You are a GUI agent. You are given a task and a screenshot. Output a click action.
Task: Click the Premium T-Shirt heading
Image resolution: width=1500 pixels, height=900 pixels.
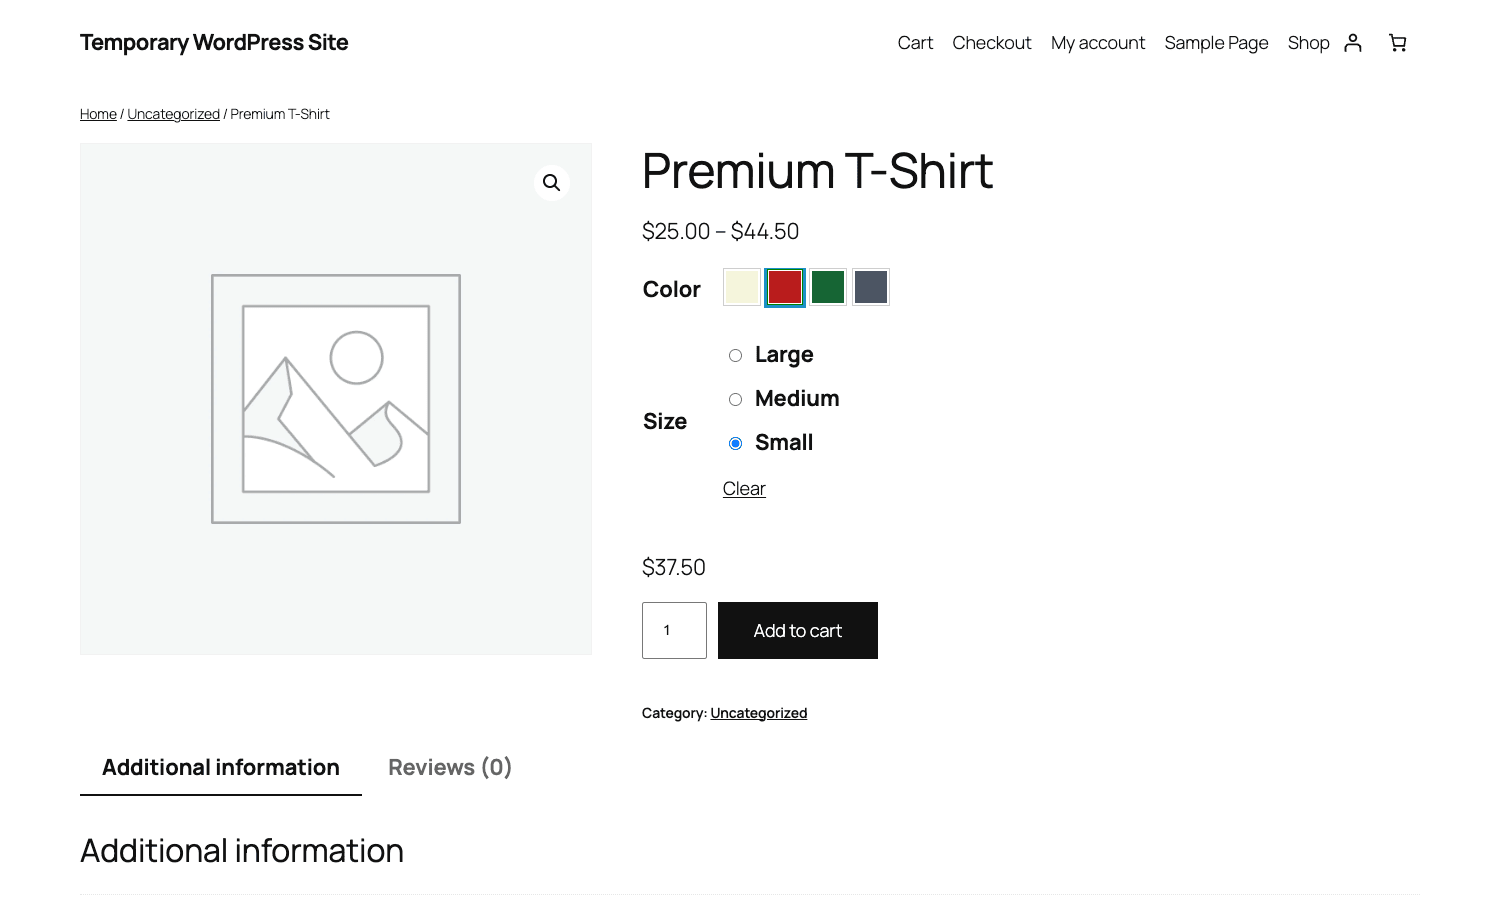(817, 171)
